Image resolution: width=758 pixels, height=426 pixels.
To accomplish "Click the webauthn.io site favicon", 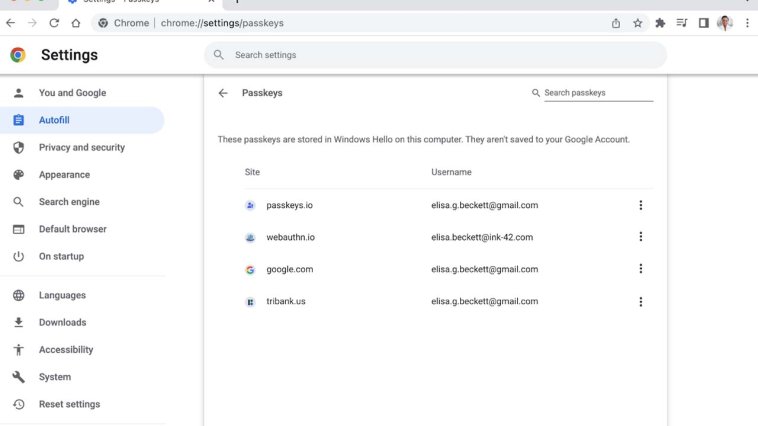I will point(250,237).
